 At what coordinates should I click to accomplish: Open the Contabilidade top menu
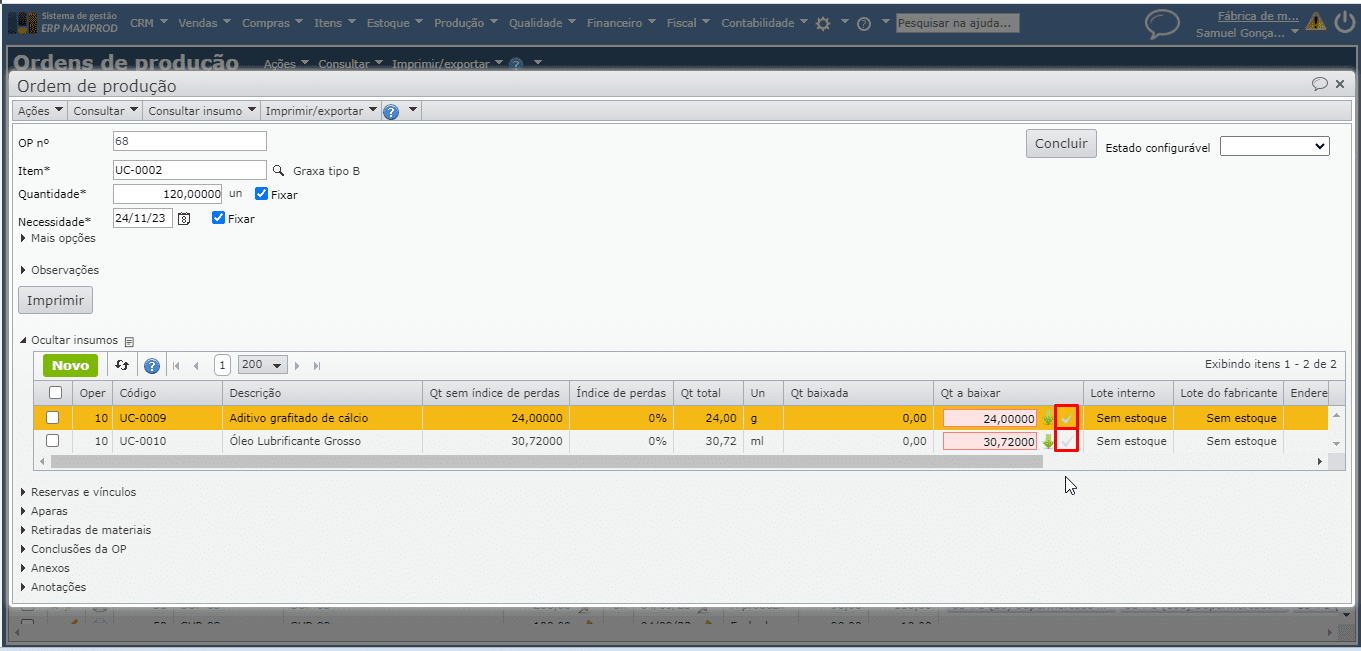765,23
